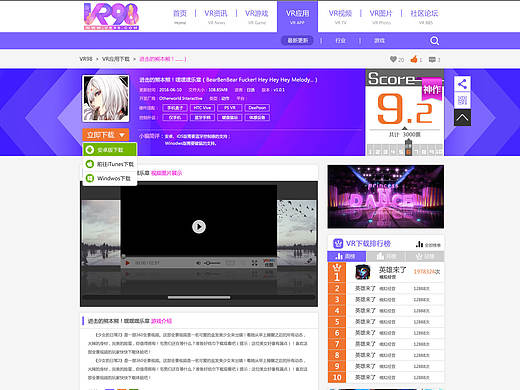Open rank 1 entry 英雄来了
The height and width of the screenshot is (390, 520).
point(392,269)
